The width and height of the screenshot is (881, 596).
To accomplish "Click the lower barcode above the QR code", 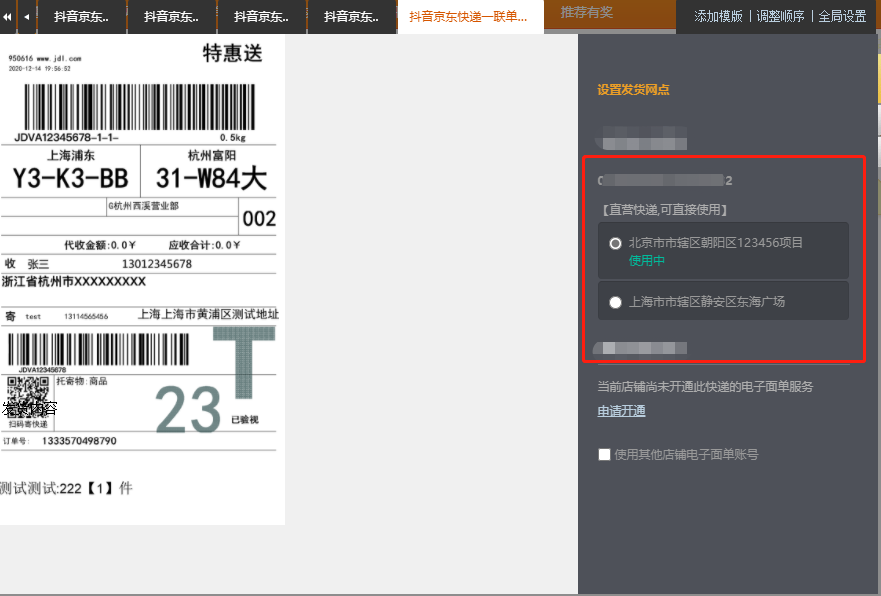I will coord(98,349).
